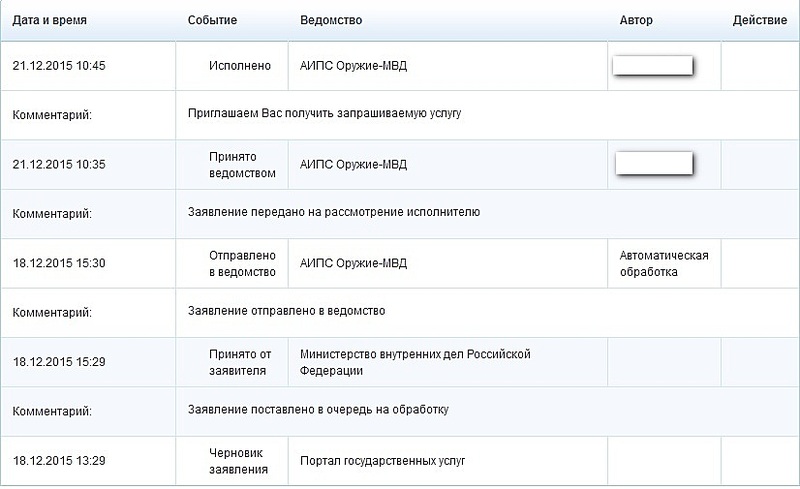The image size is (800, 489).
Task: Click the date 21.12.2015 10:35
Action: [x=59, y=165]
